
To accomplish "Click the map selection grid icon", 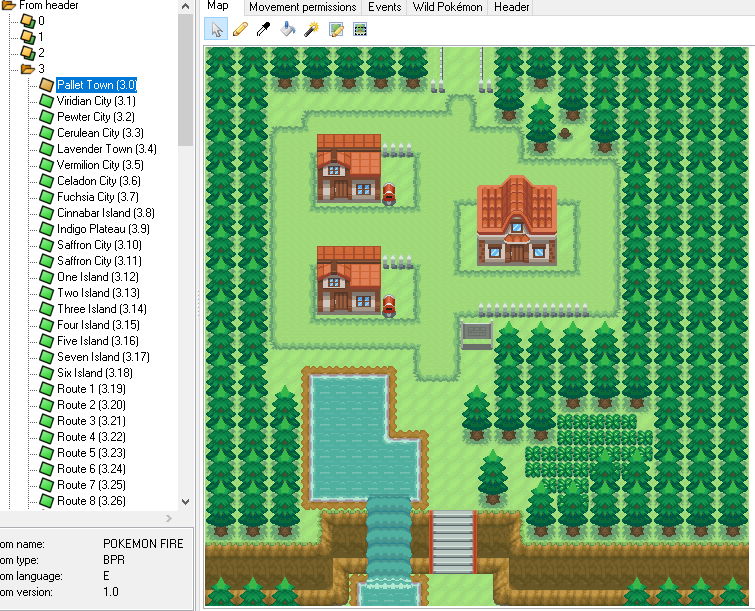I will click(x=360, y=29).
